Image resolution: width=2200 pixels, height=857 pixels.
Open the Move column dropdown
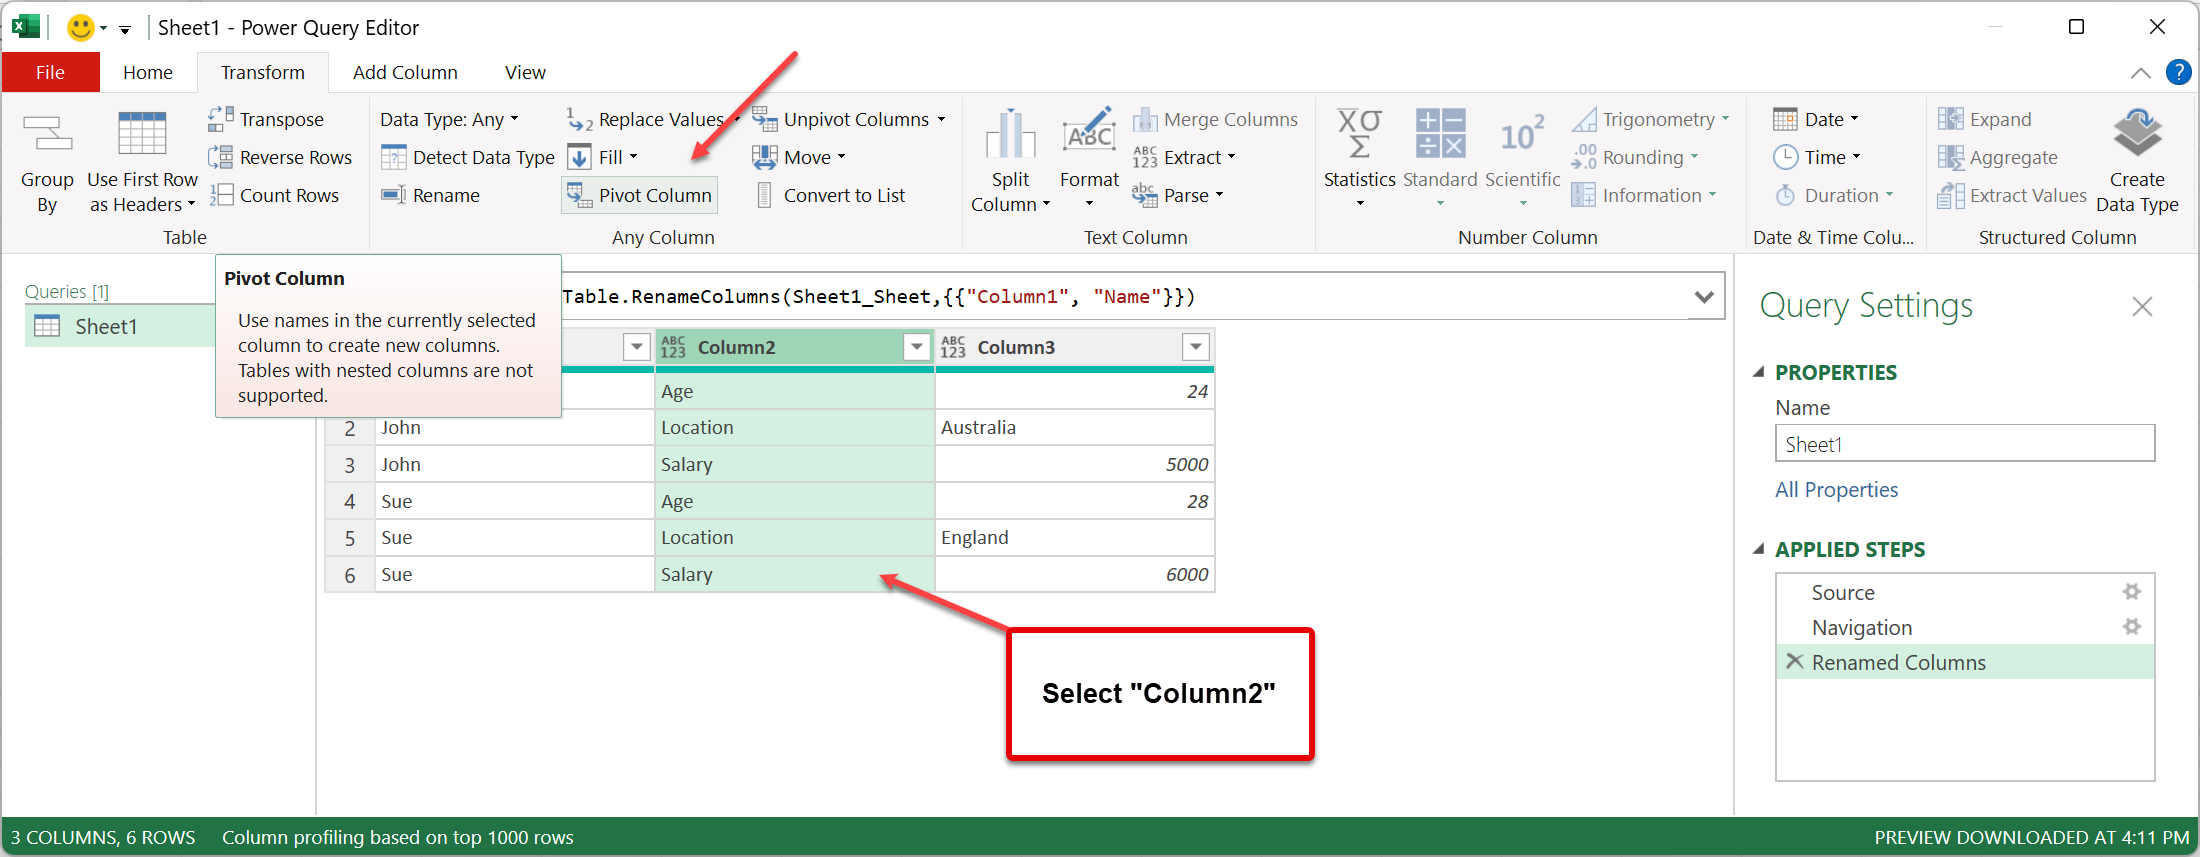[799, 157]
